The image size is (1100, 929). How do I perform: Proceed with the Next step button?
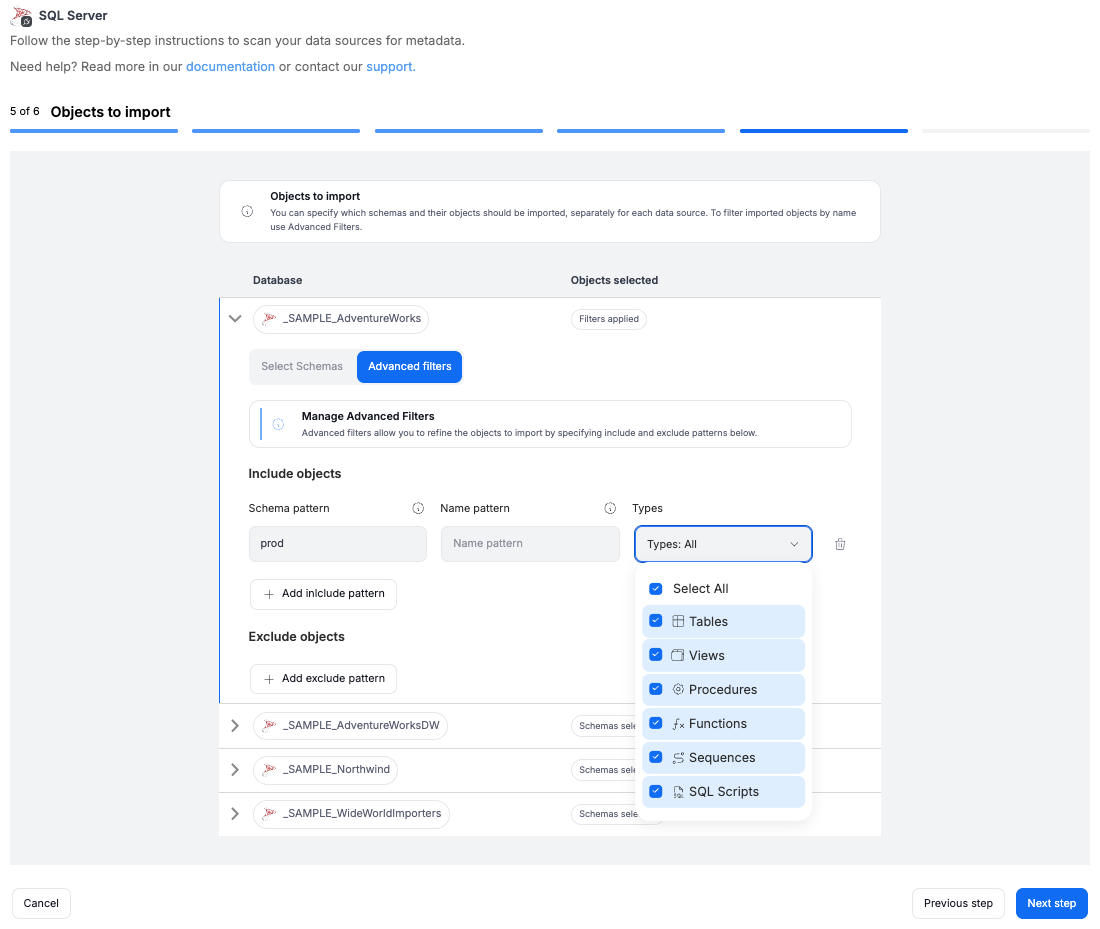tap(1052, 903)
